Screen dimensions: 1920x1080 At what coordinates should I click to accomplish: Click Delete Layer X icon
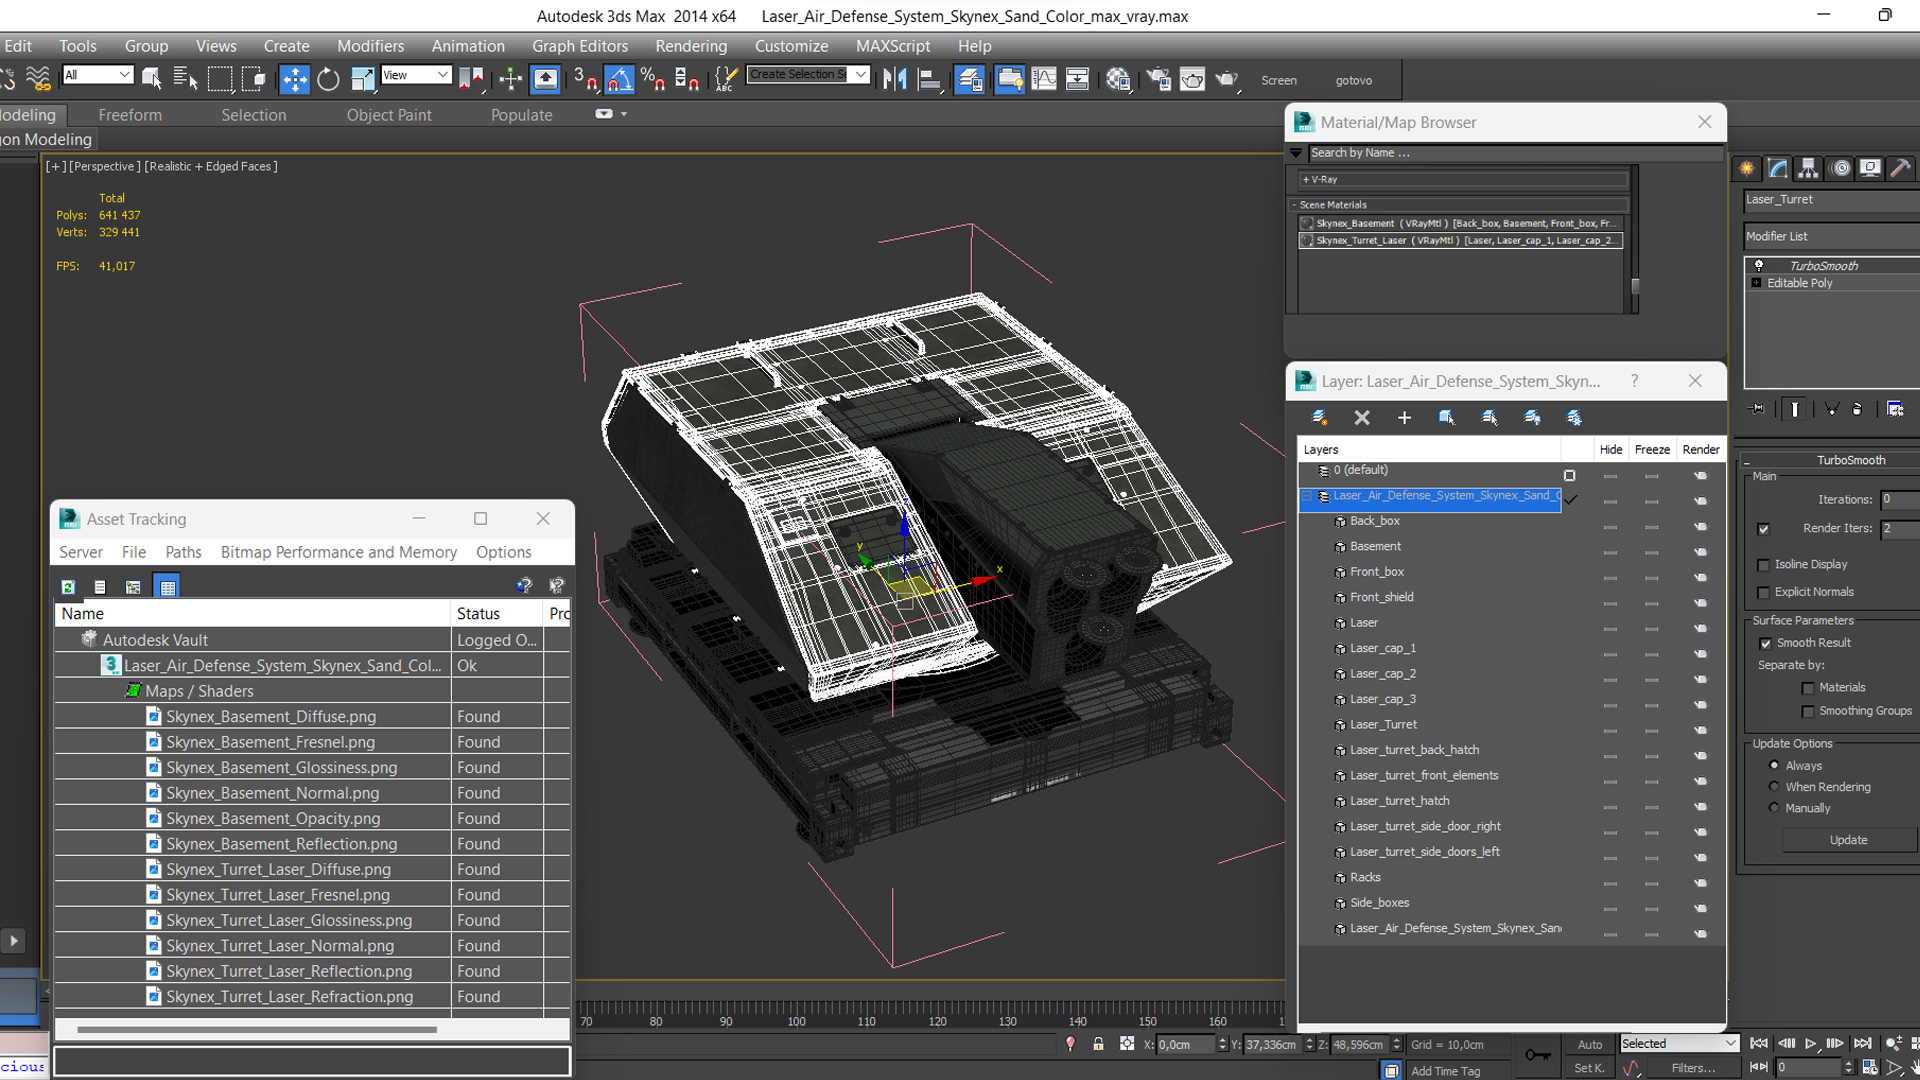point(1362,417)
